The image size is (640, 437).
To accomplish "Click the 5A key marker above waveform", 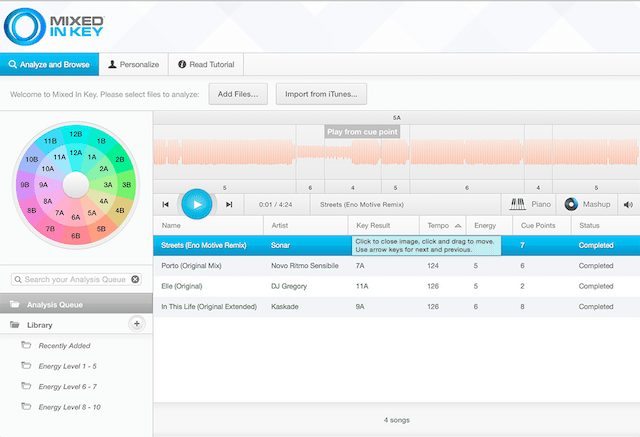I will pyautogui.click(x=397, y=118).
